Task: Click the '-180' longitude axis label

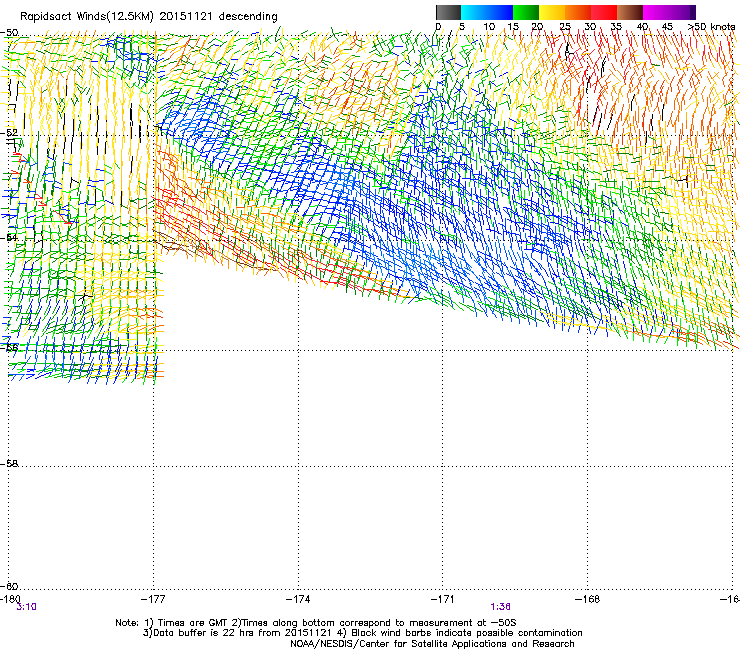Action: (10, 599)
